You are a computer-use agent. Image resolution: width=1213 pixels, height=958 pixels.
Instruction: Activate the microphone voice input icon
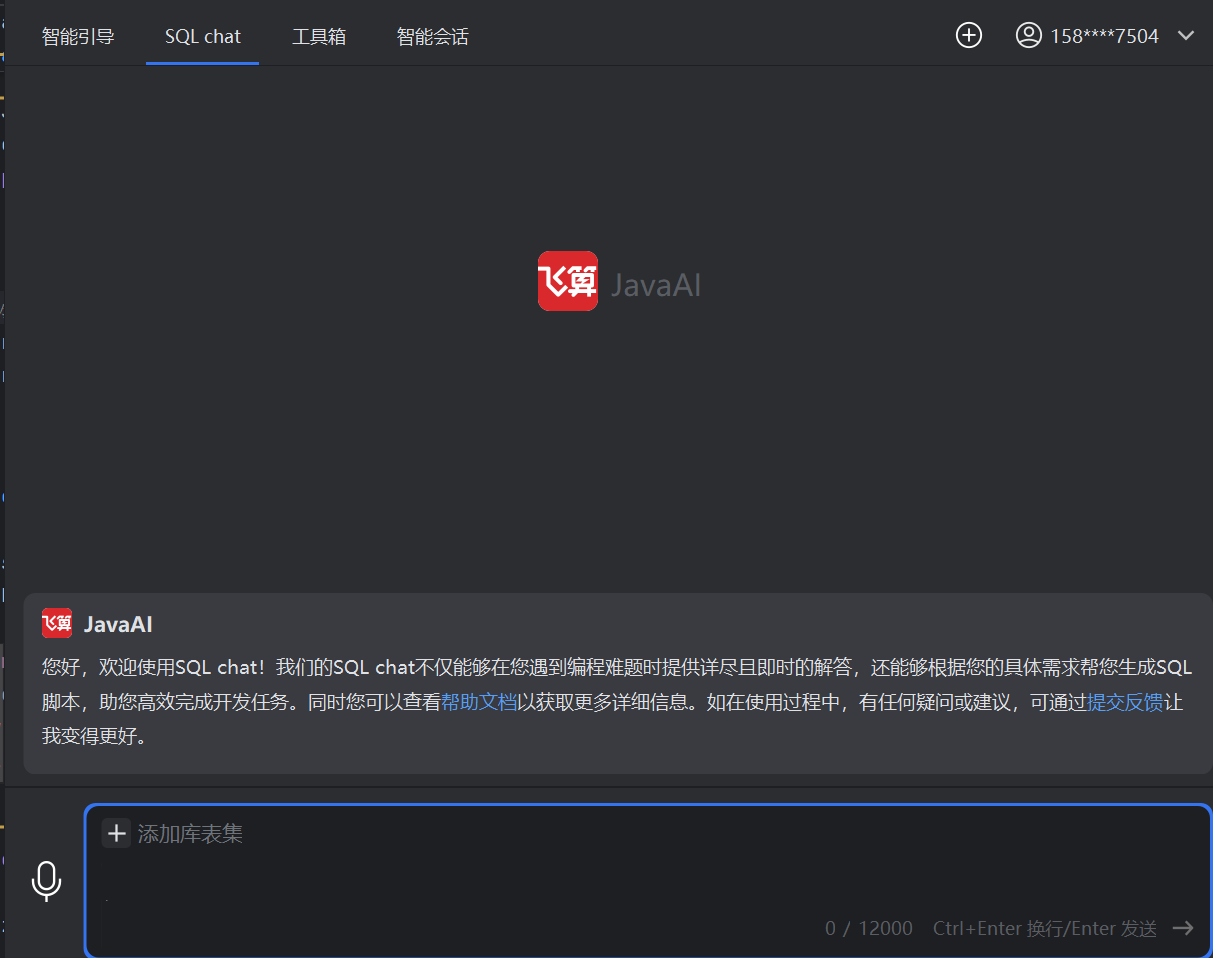46,881
